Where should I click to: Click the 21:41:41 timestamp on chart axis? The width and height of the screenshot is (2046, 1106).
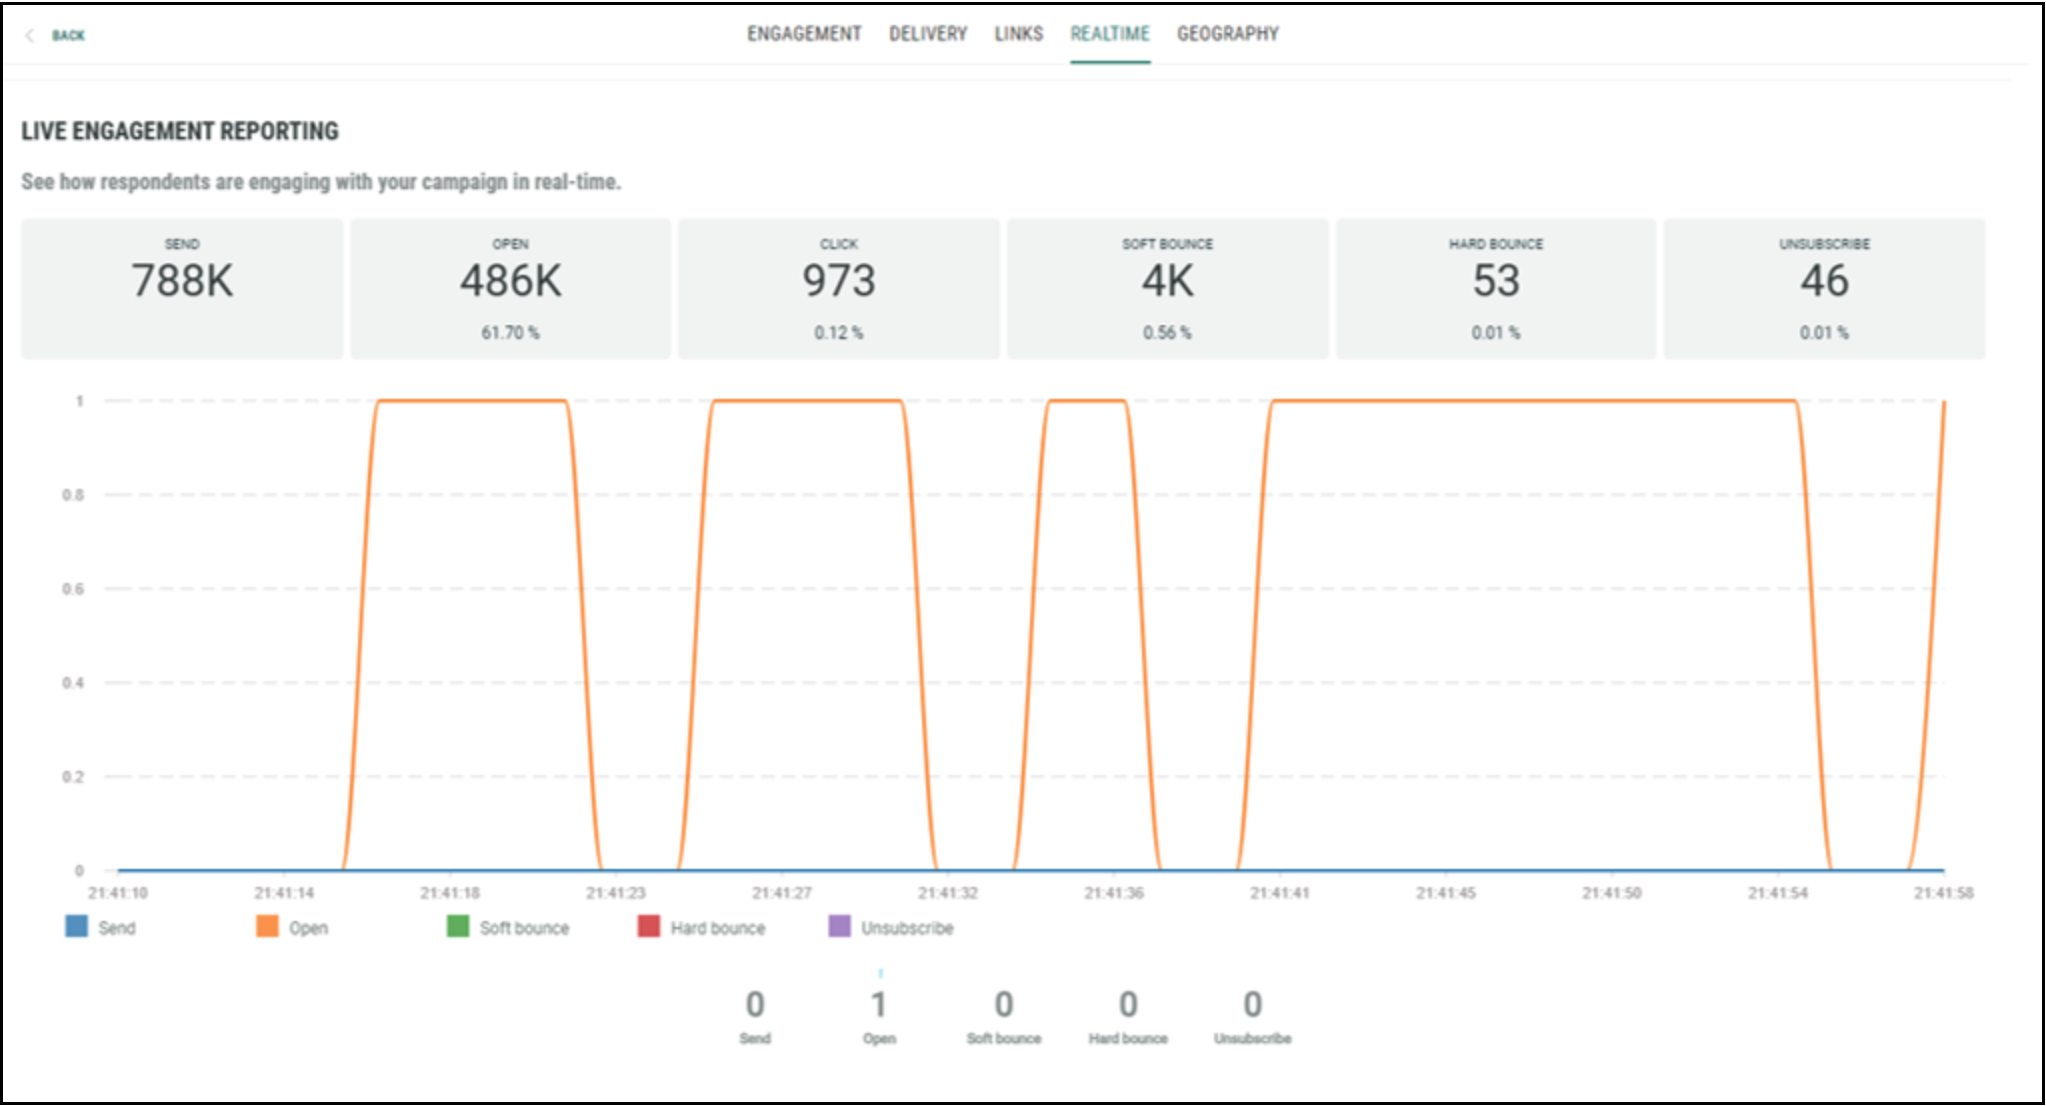1279,893
